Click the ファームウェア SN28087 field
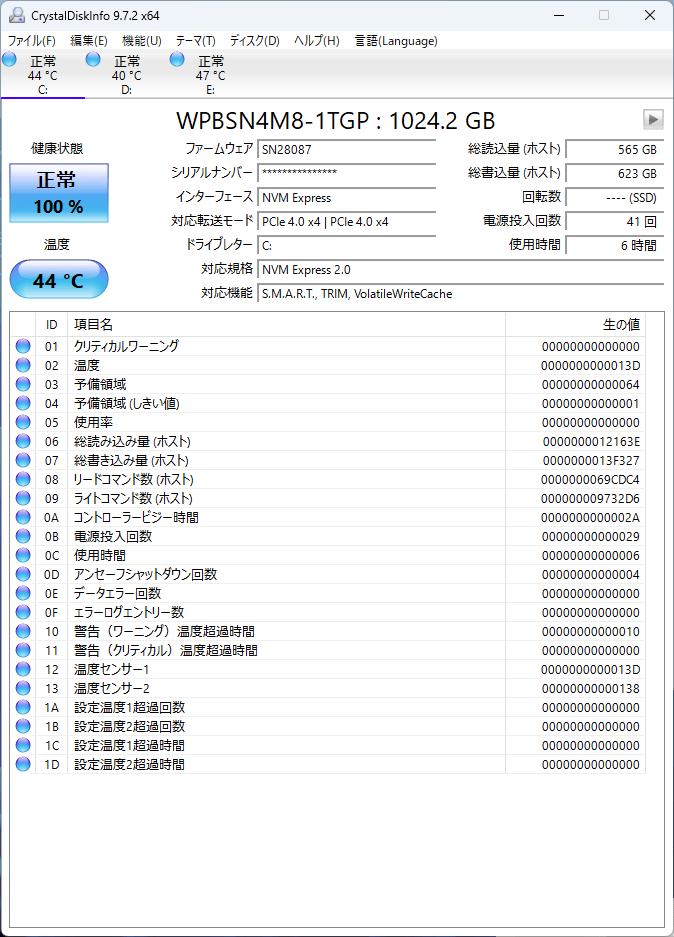674x937 pixels. (346, 149)
